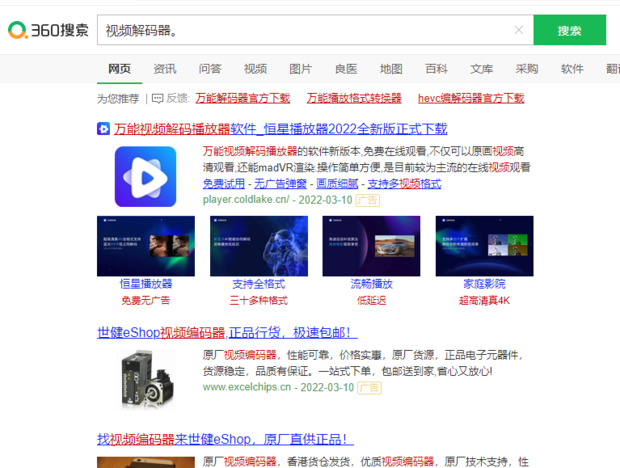The image size is (620, 468).
Task: Open the thumbnail above 家庭影院
Action: coord(484,246)
